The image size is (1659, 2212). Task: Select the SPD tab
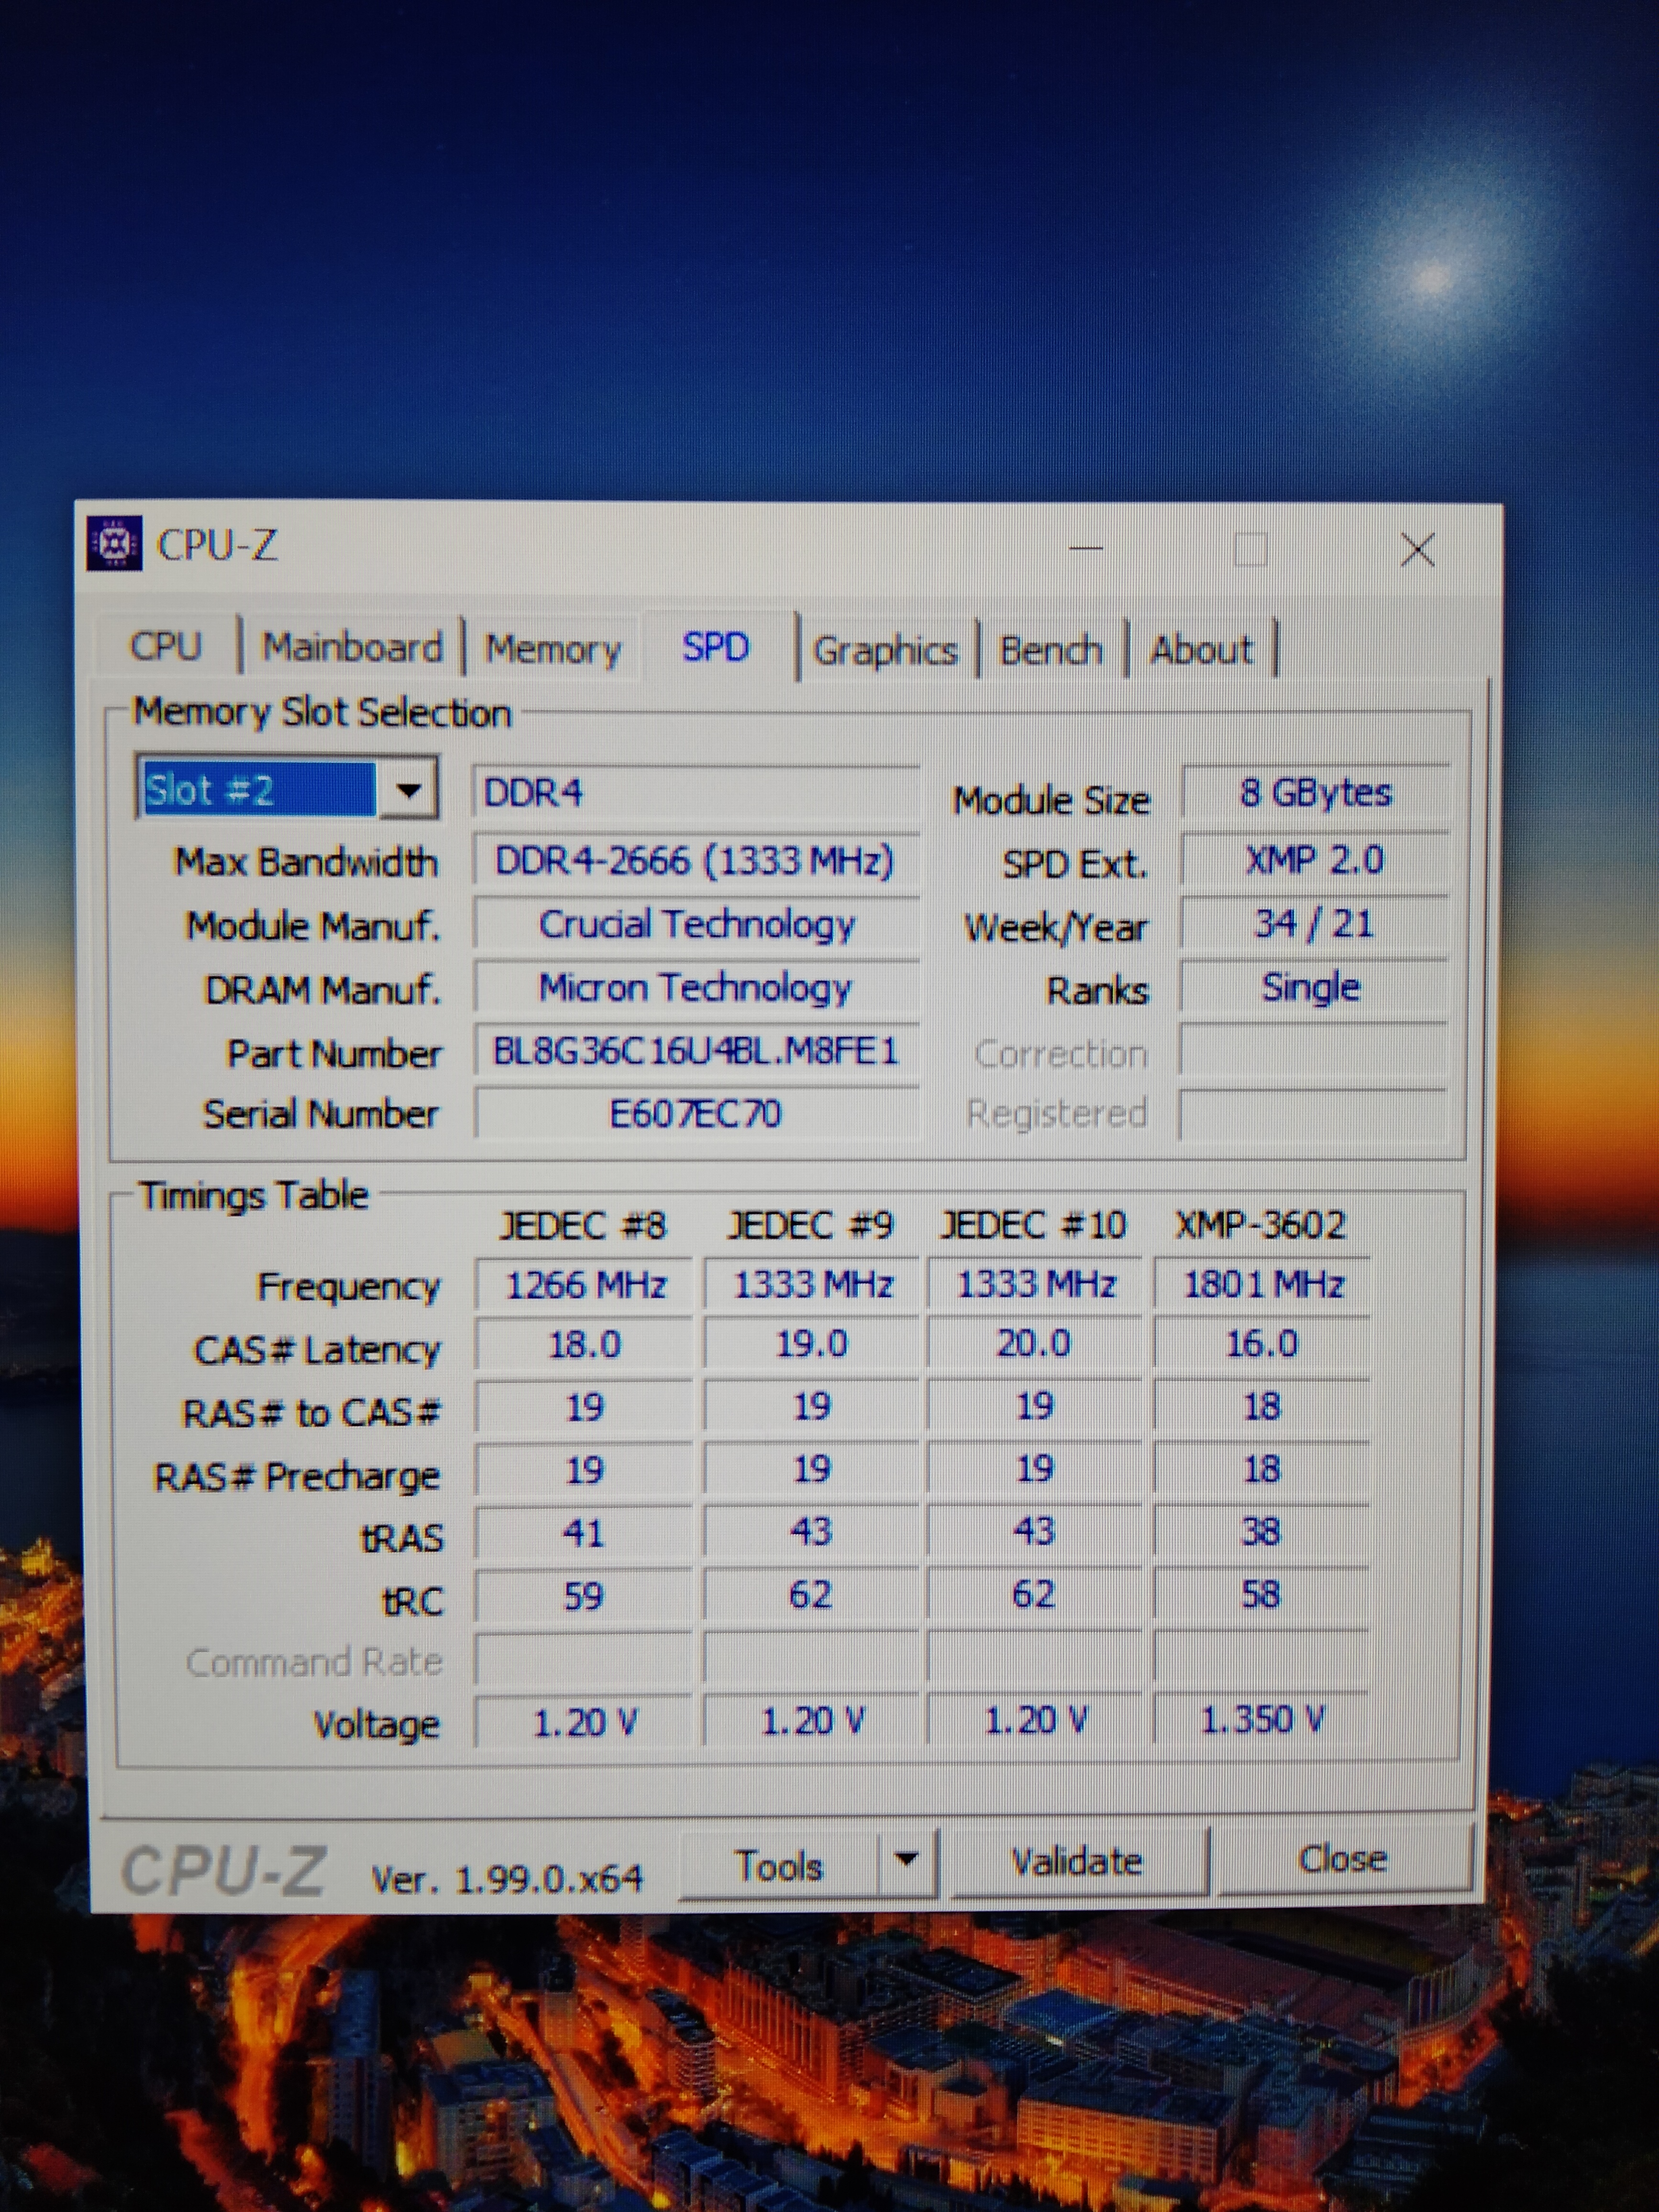point(716,647)
